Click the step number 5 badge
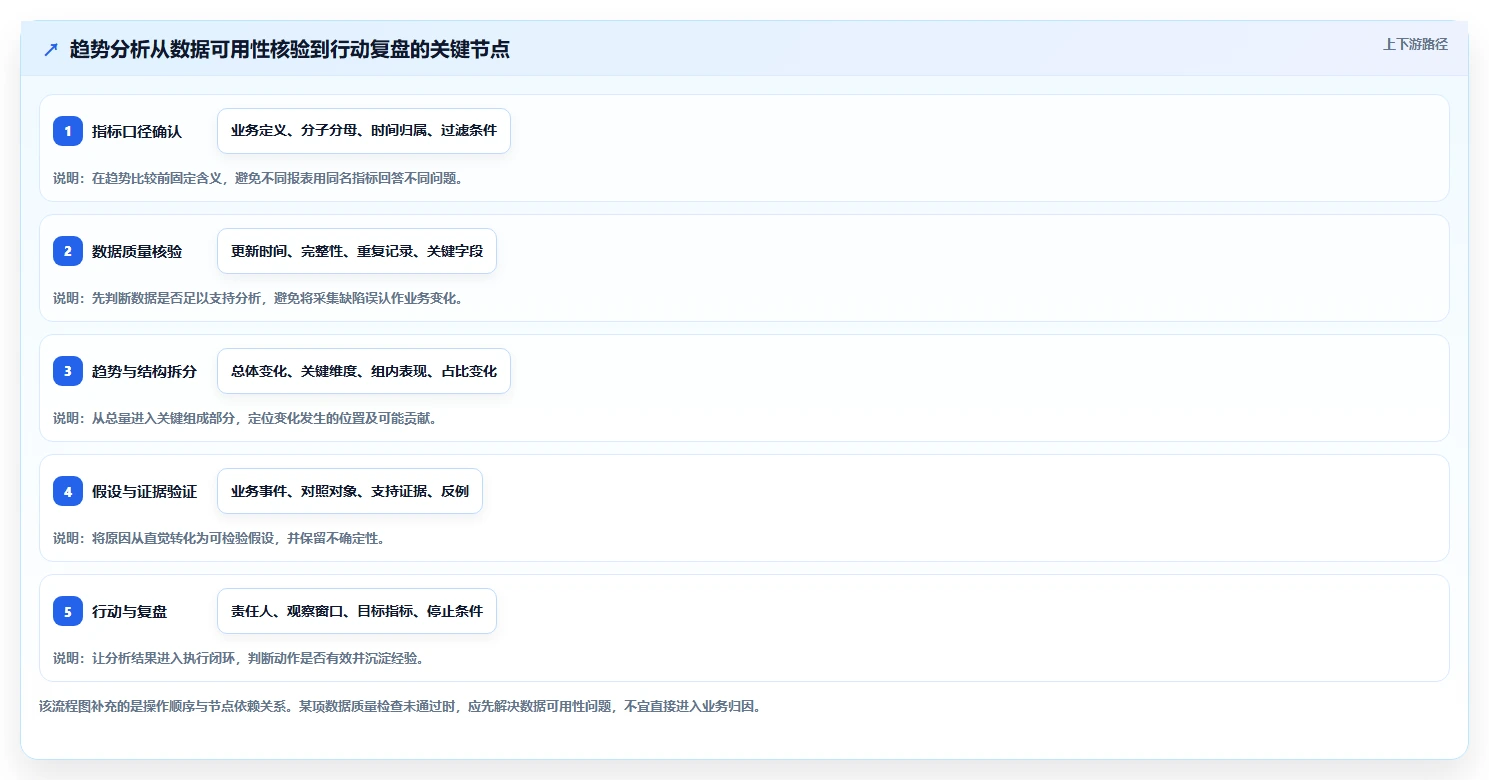Screen dimensions: 1489x780 pyautogui.click(x=68, y=611)
